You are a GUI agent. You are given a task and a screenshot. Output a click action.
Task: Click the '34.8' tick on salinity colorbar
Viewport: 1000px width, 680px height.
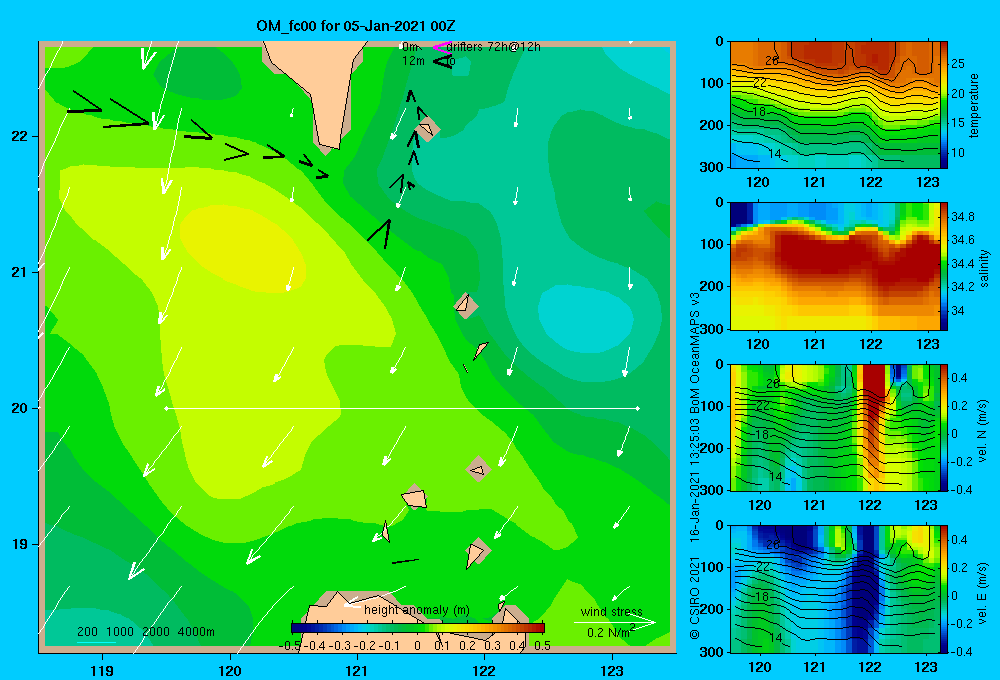point(962,217)
